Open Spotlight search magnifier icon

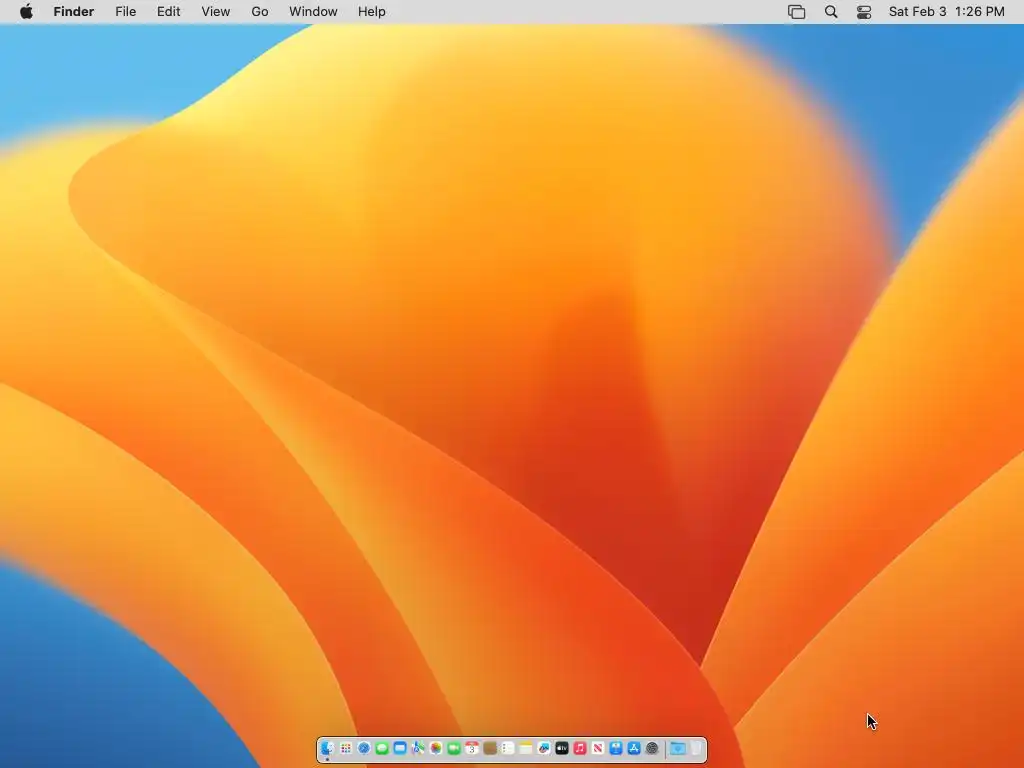pos(831,12)
